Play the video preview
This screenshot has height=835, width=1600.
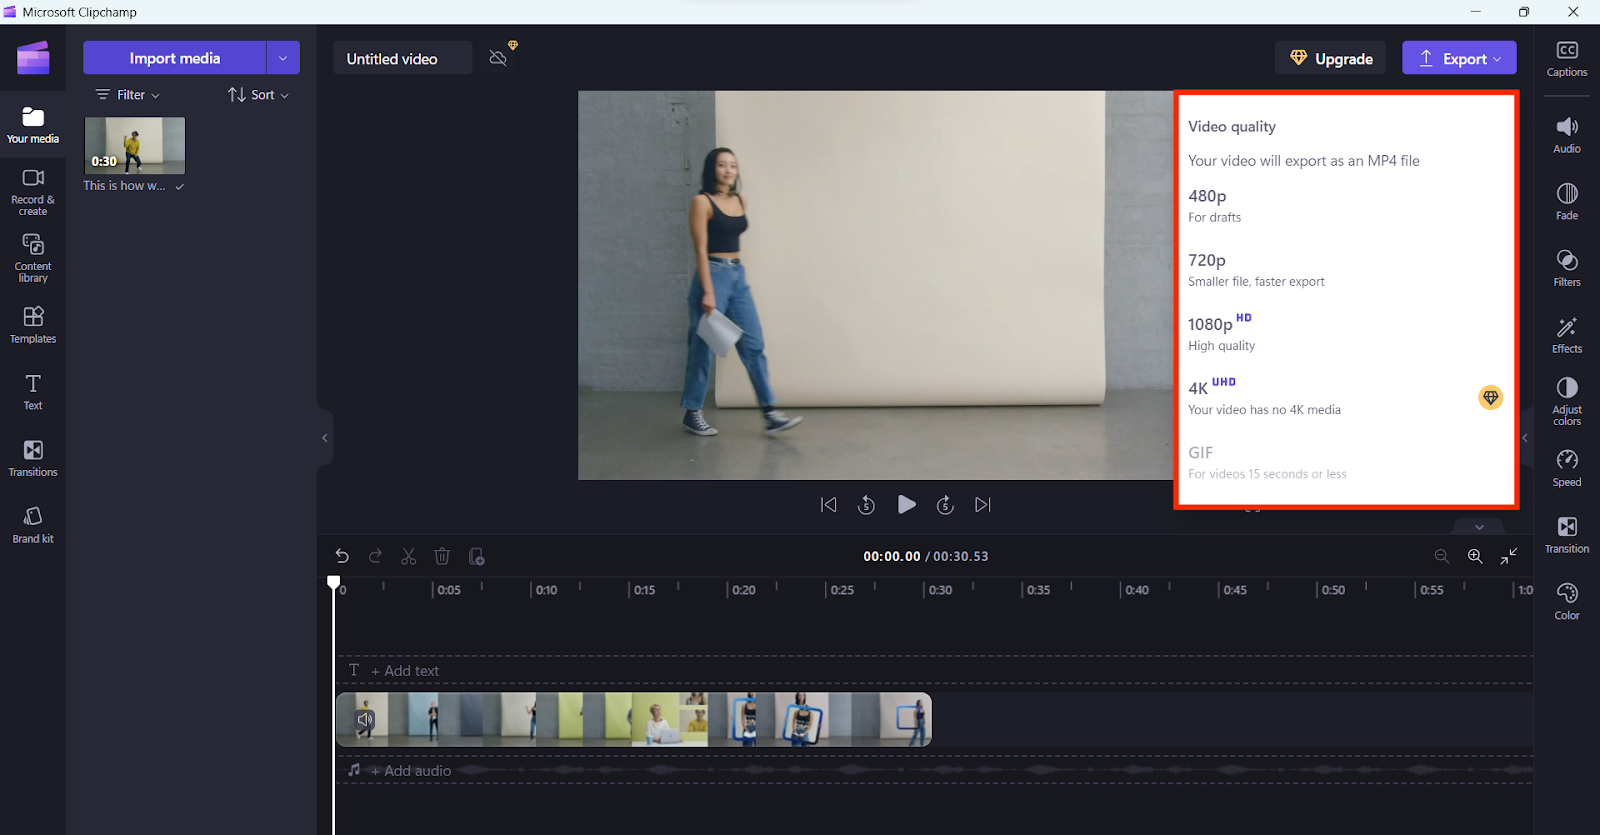pos(906,505)
